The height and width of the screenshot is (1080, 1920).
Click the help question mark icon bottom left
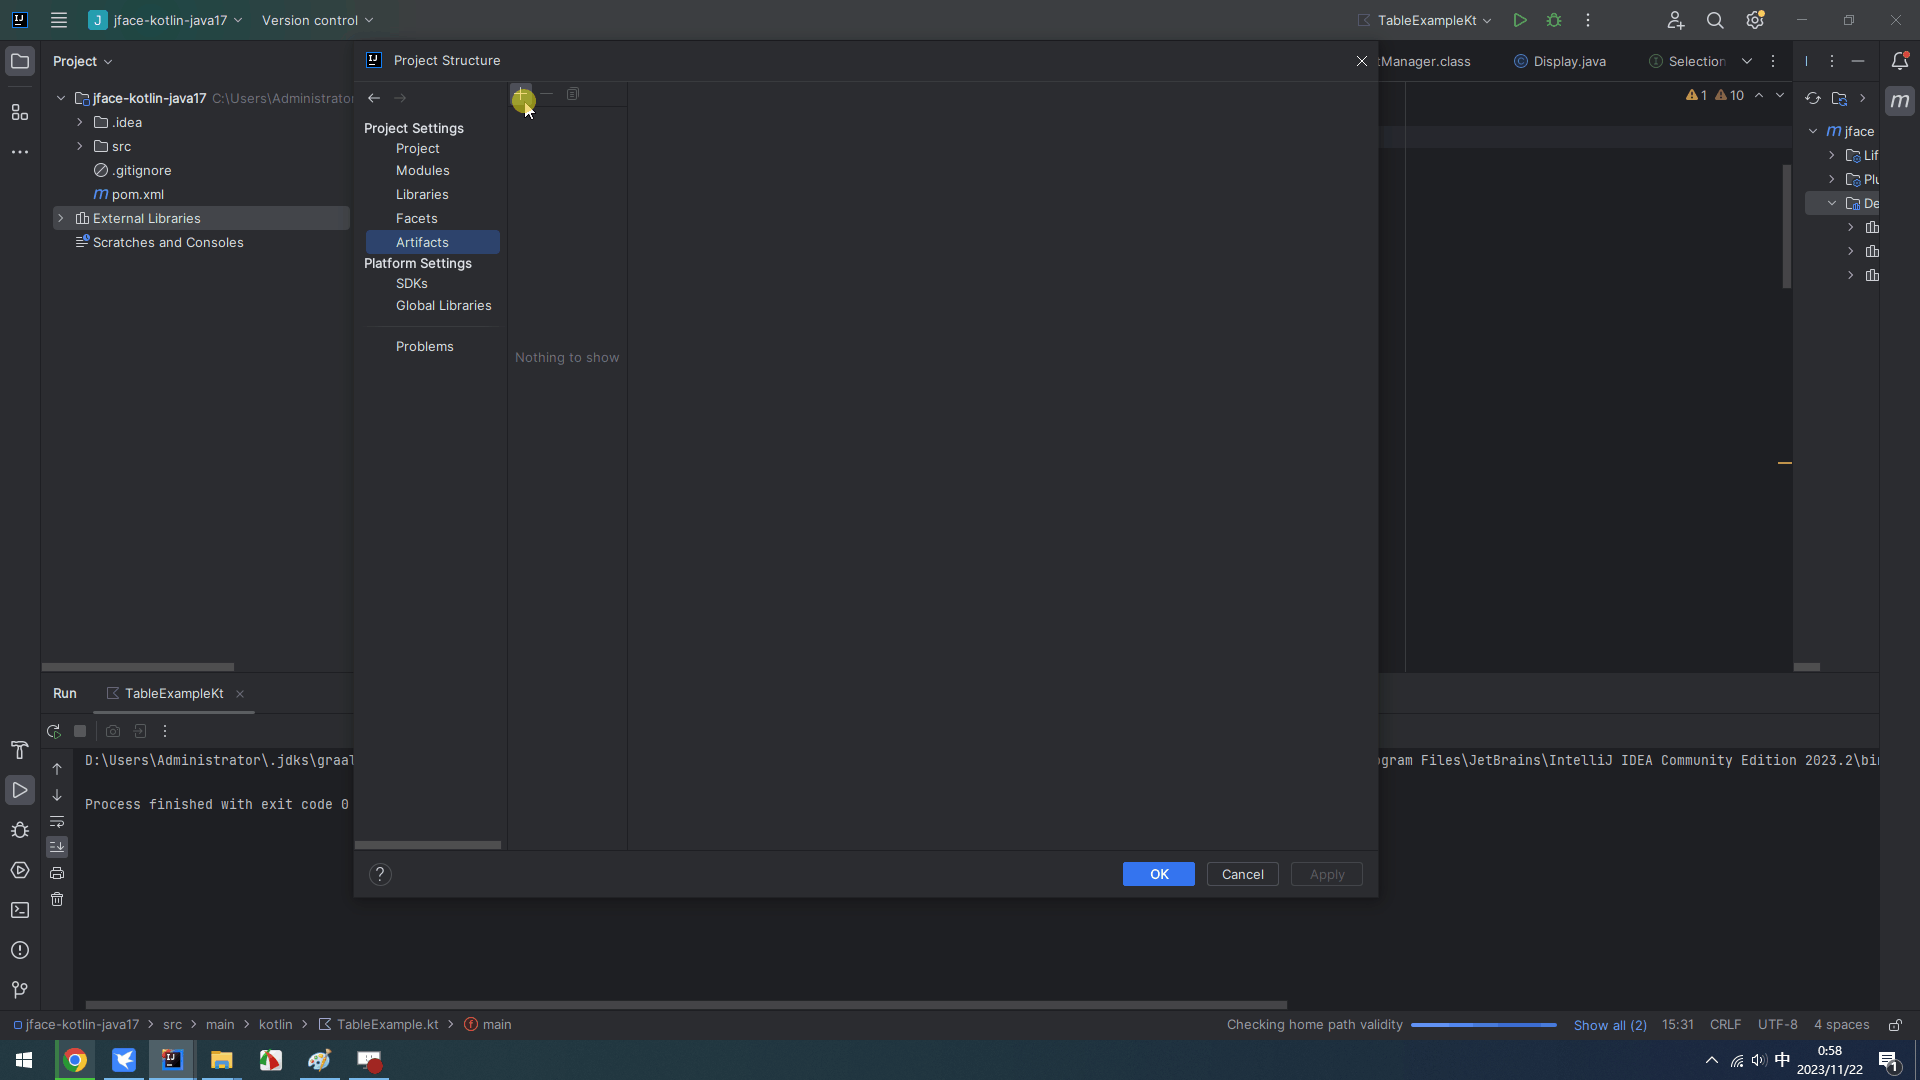pyautogui.click(x=380, y=874)
